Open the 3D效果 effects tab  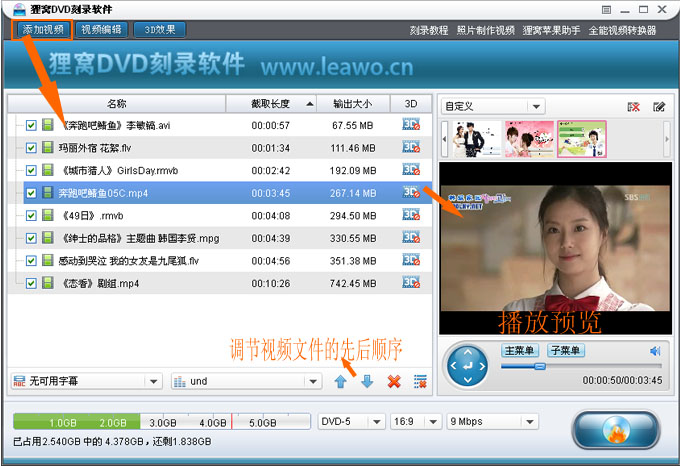point(158,30)
